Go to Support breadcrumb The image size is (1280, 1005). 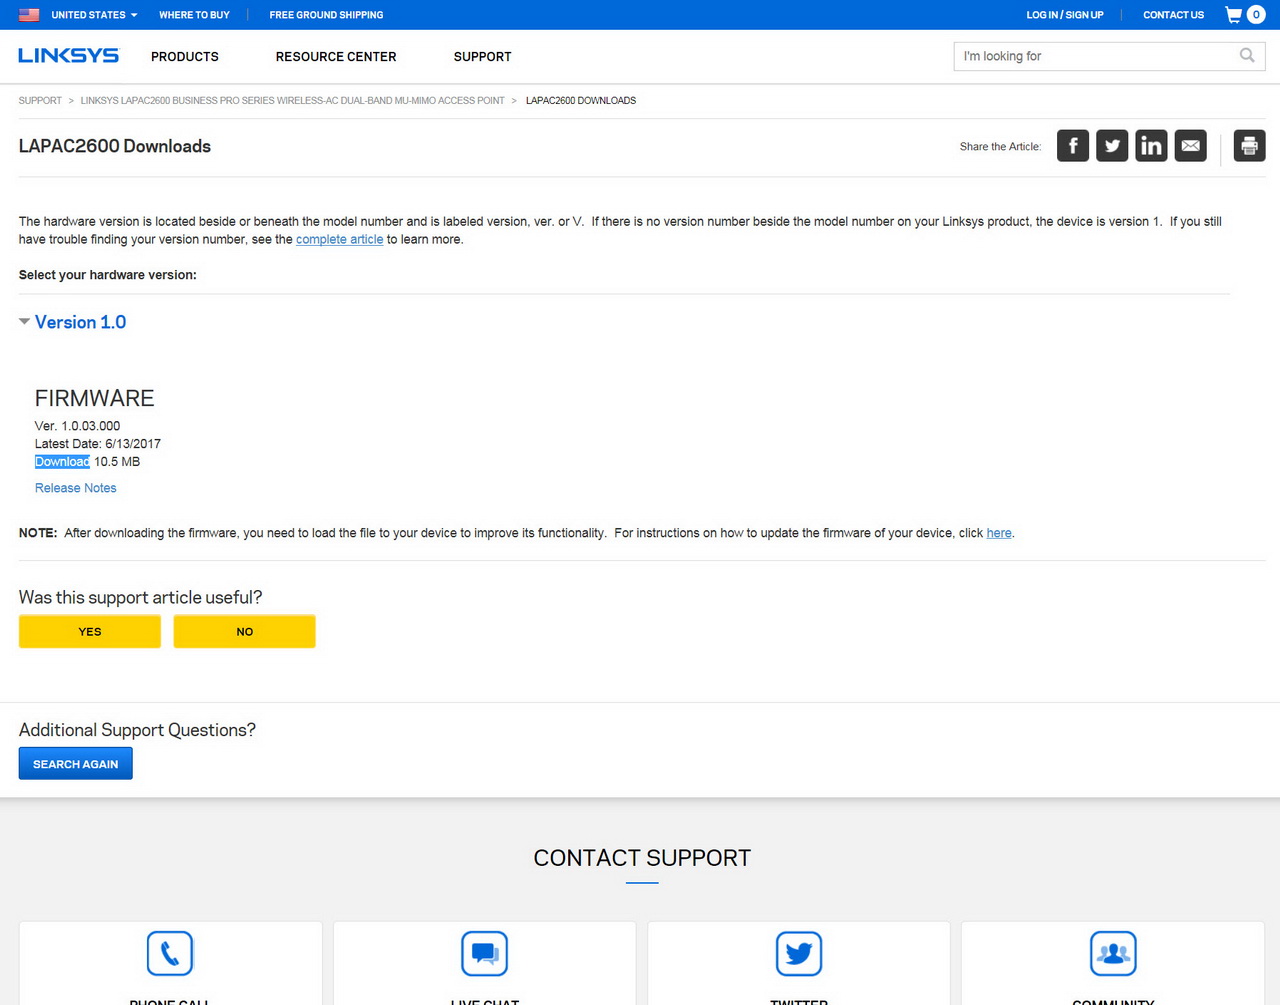pyautogui.click(x=40, y=101)
